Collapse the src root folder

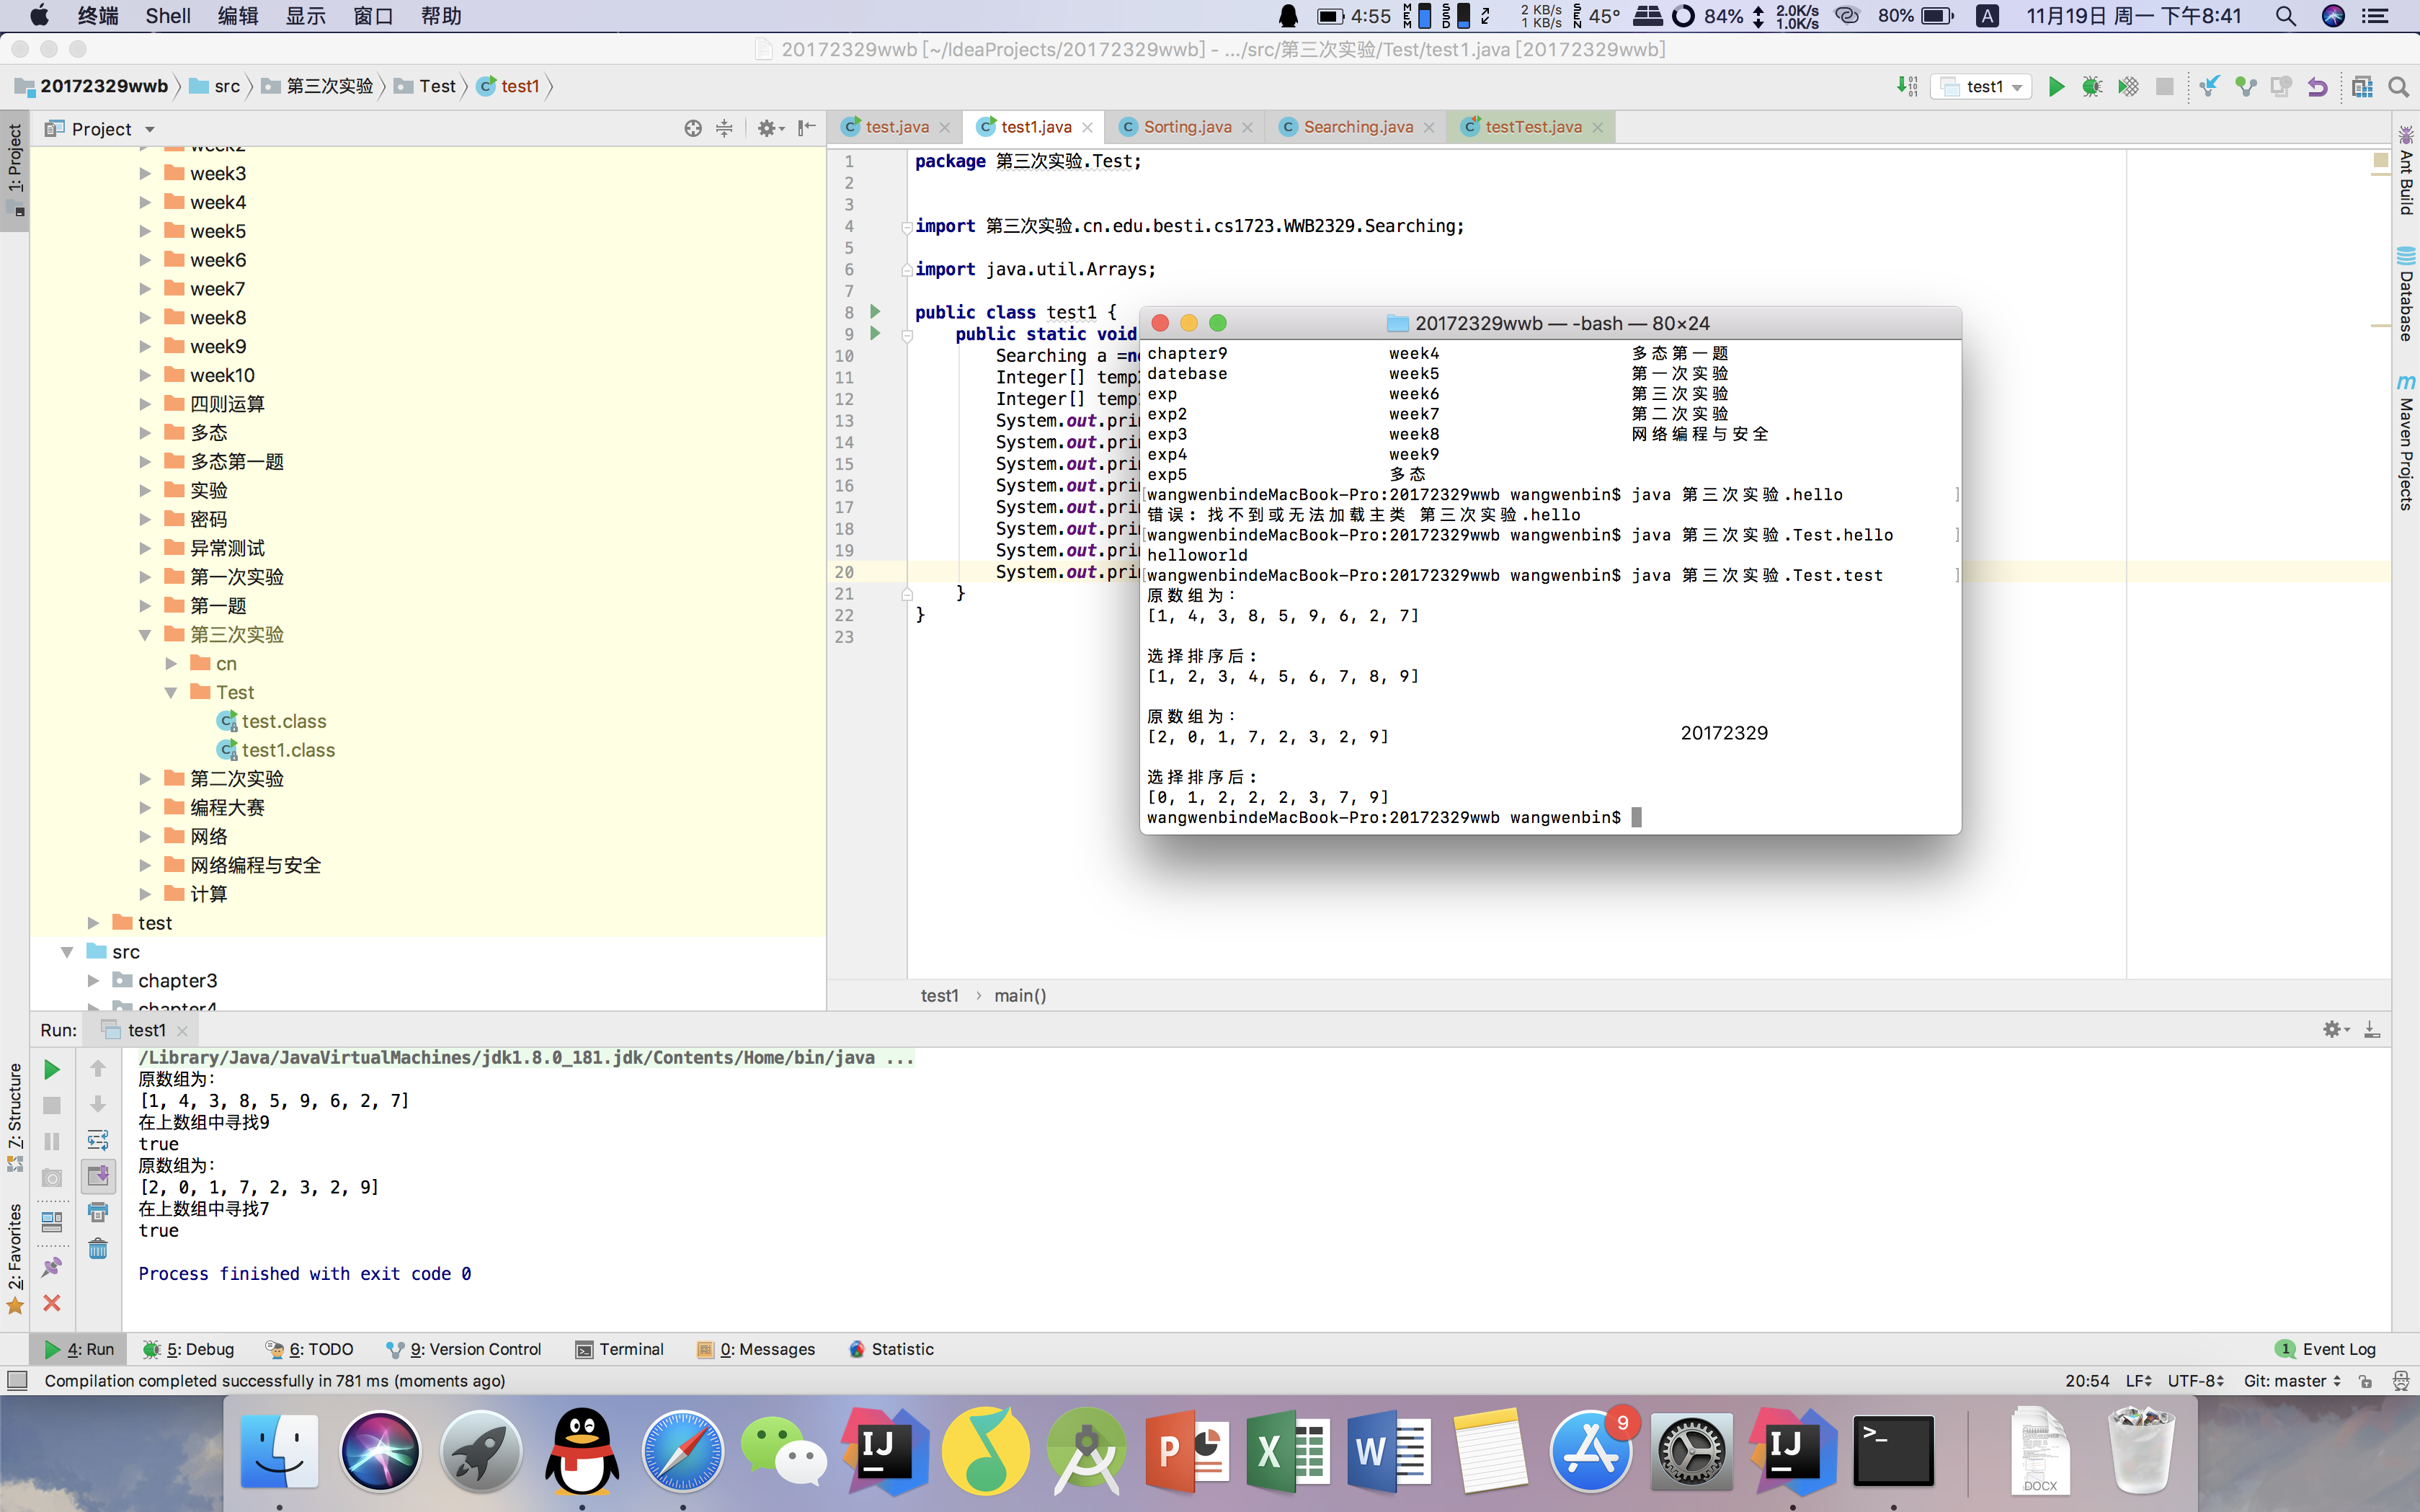[67, 952]
